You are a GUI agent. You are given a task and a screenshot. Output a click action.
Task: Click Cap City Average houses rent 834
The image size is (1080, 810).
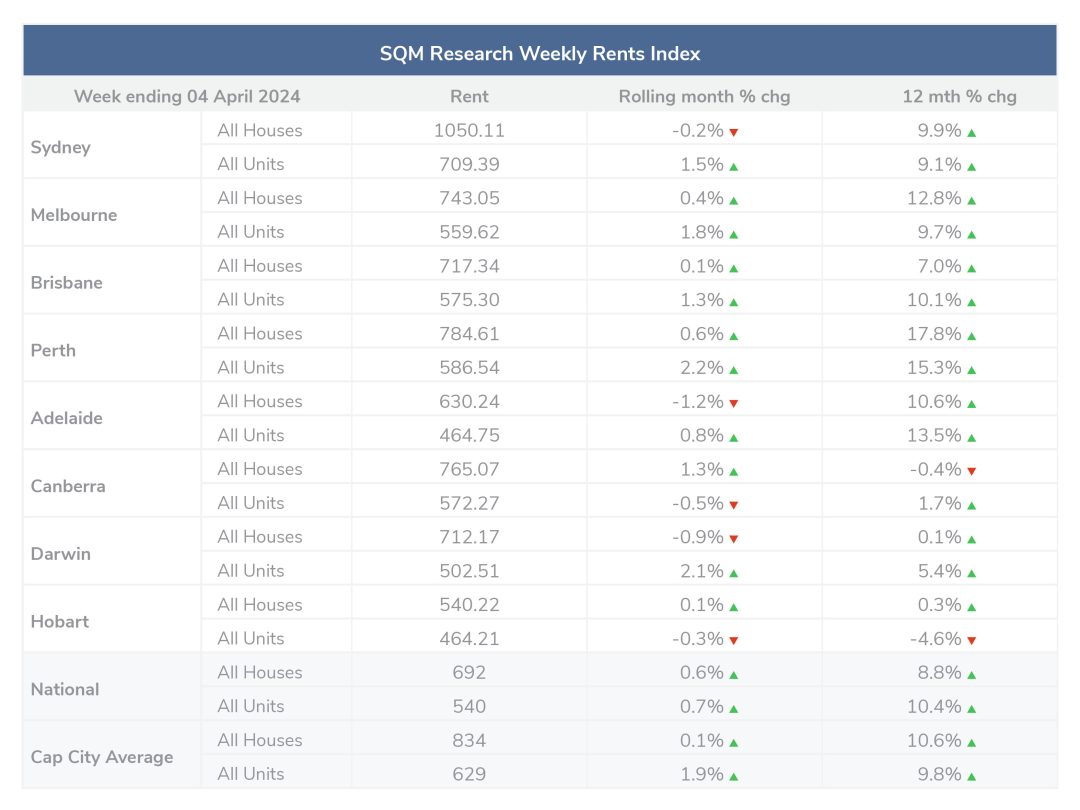tap(469, 740)
